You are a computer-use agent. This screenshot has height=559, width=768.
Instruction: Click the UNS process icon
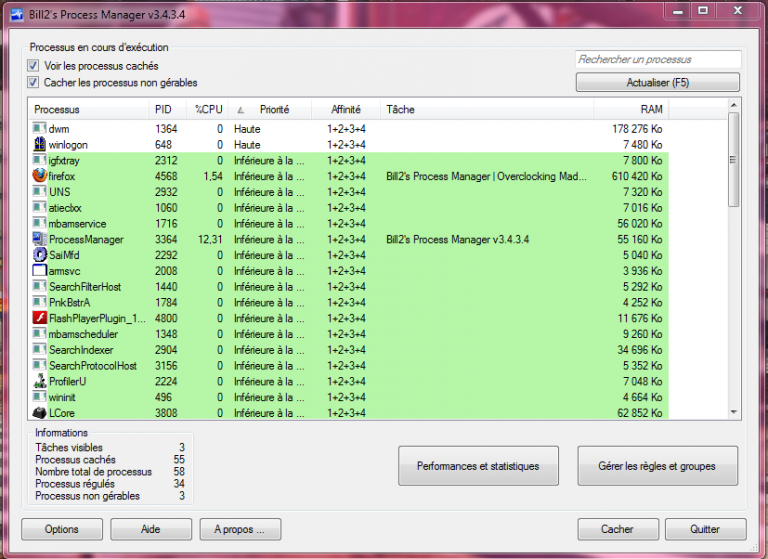pos(39,192)
